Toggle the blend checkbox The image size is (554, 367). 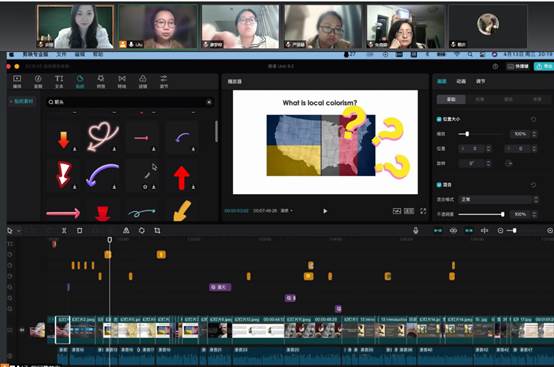tap(439, 185)
